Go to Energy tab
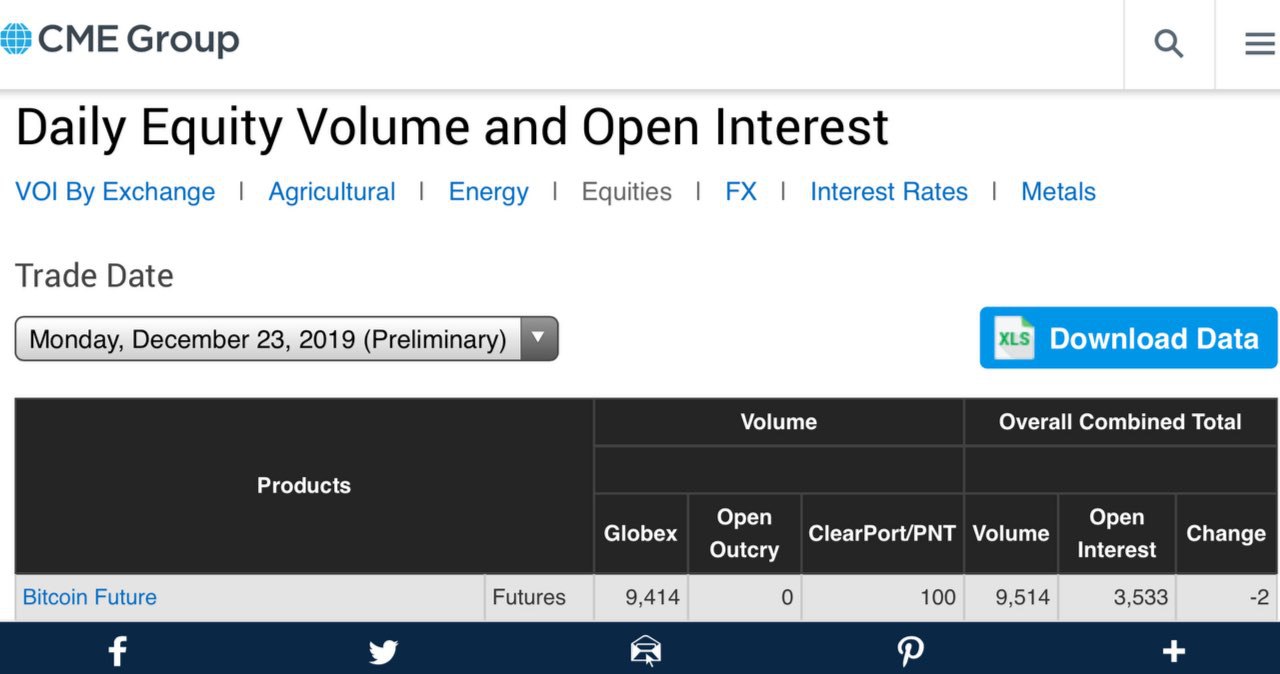The image size is (1280, 674). click(488, 192)
